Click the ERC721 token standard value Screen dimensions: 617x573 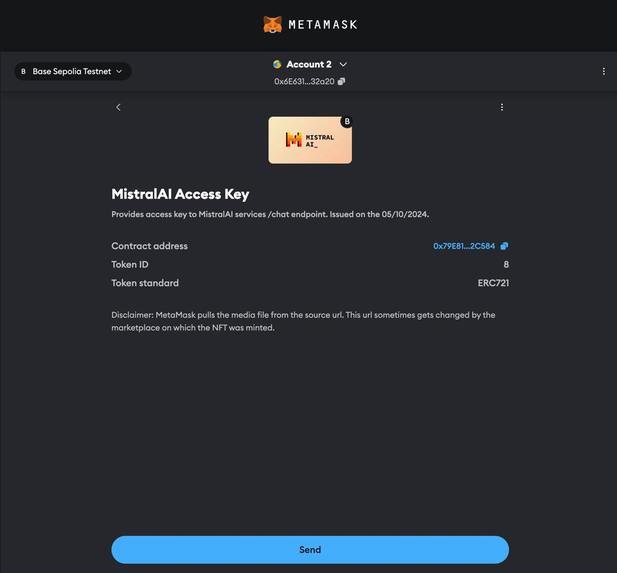[493, 283]
